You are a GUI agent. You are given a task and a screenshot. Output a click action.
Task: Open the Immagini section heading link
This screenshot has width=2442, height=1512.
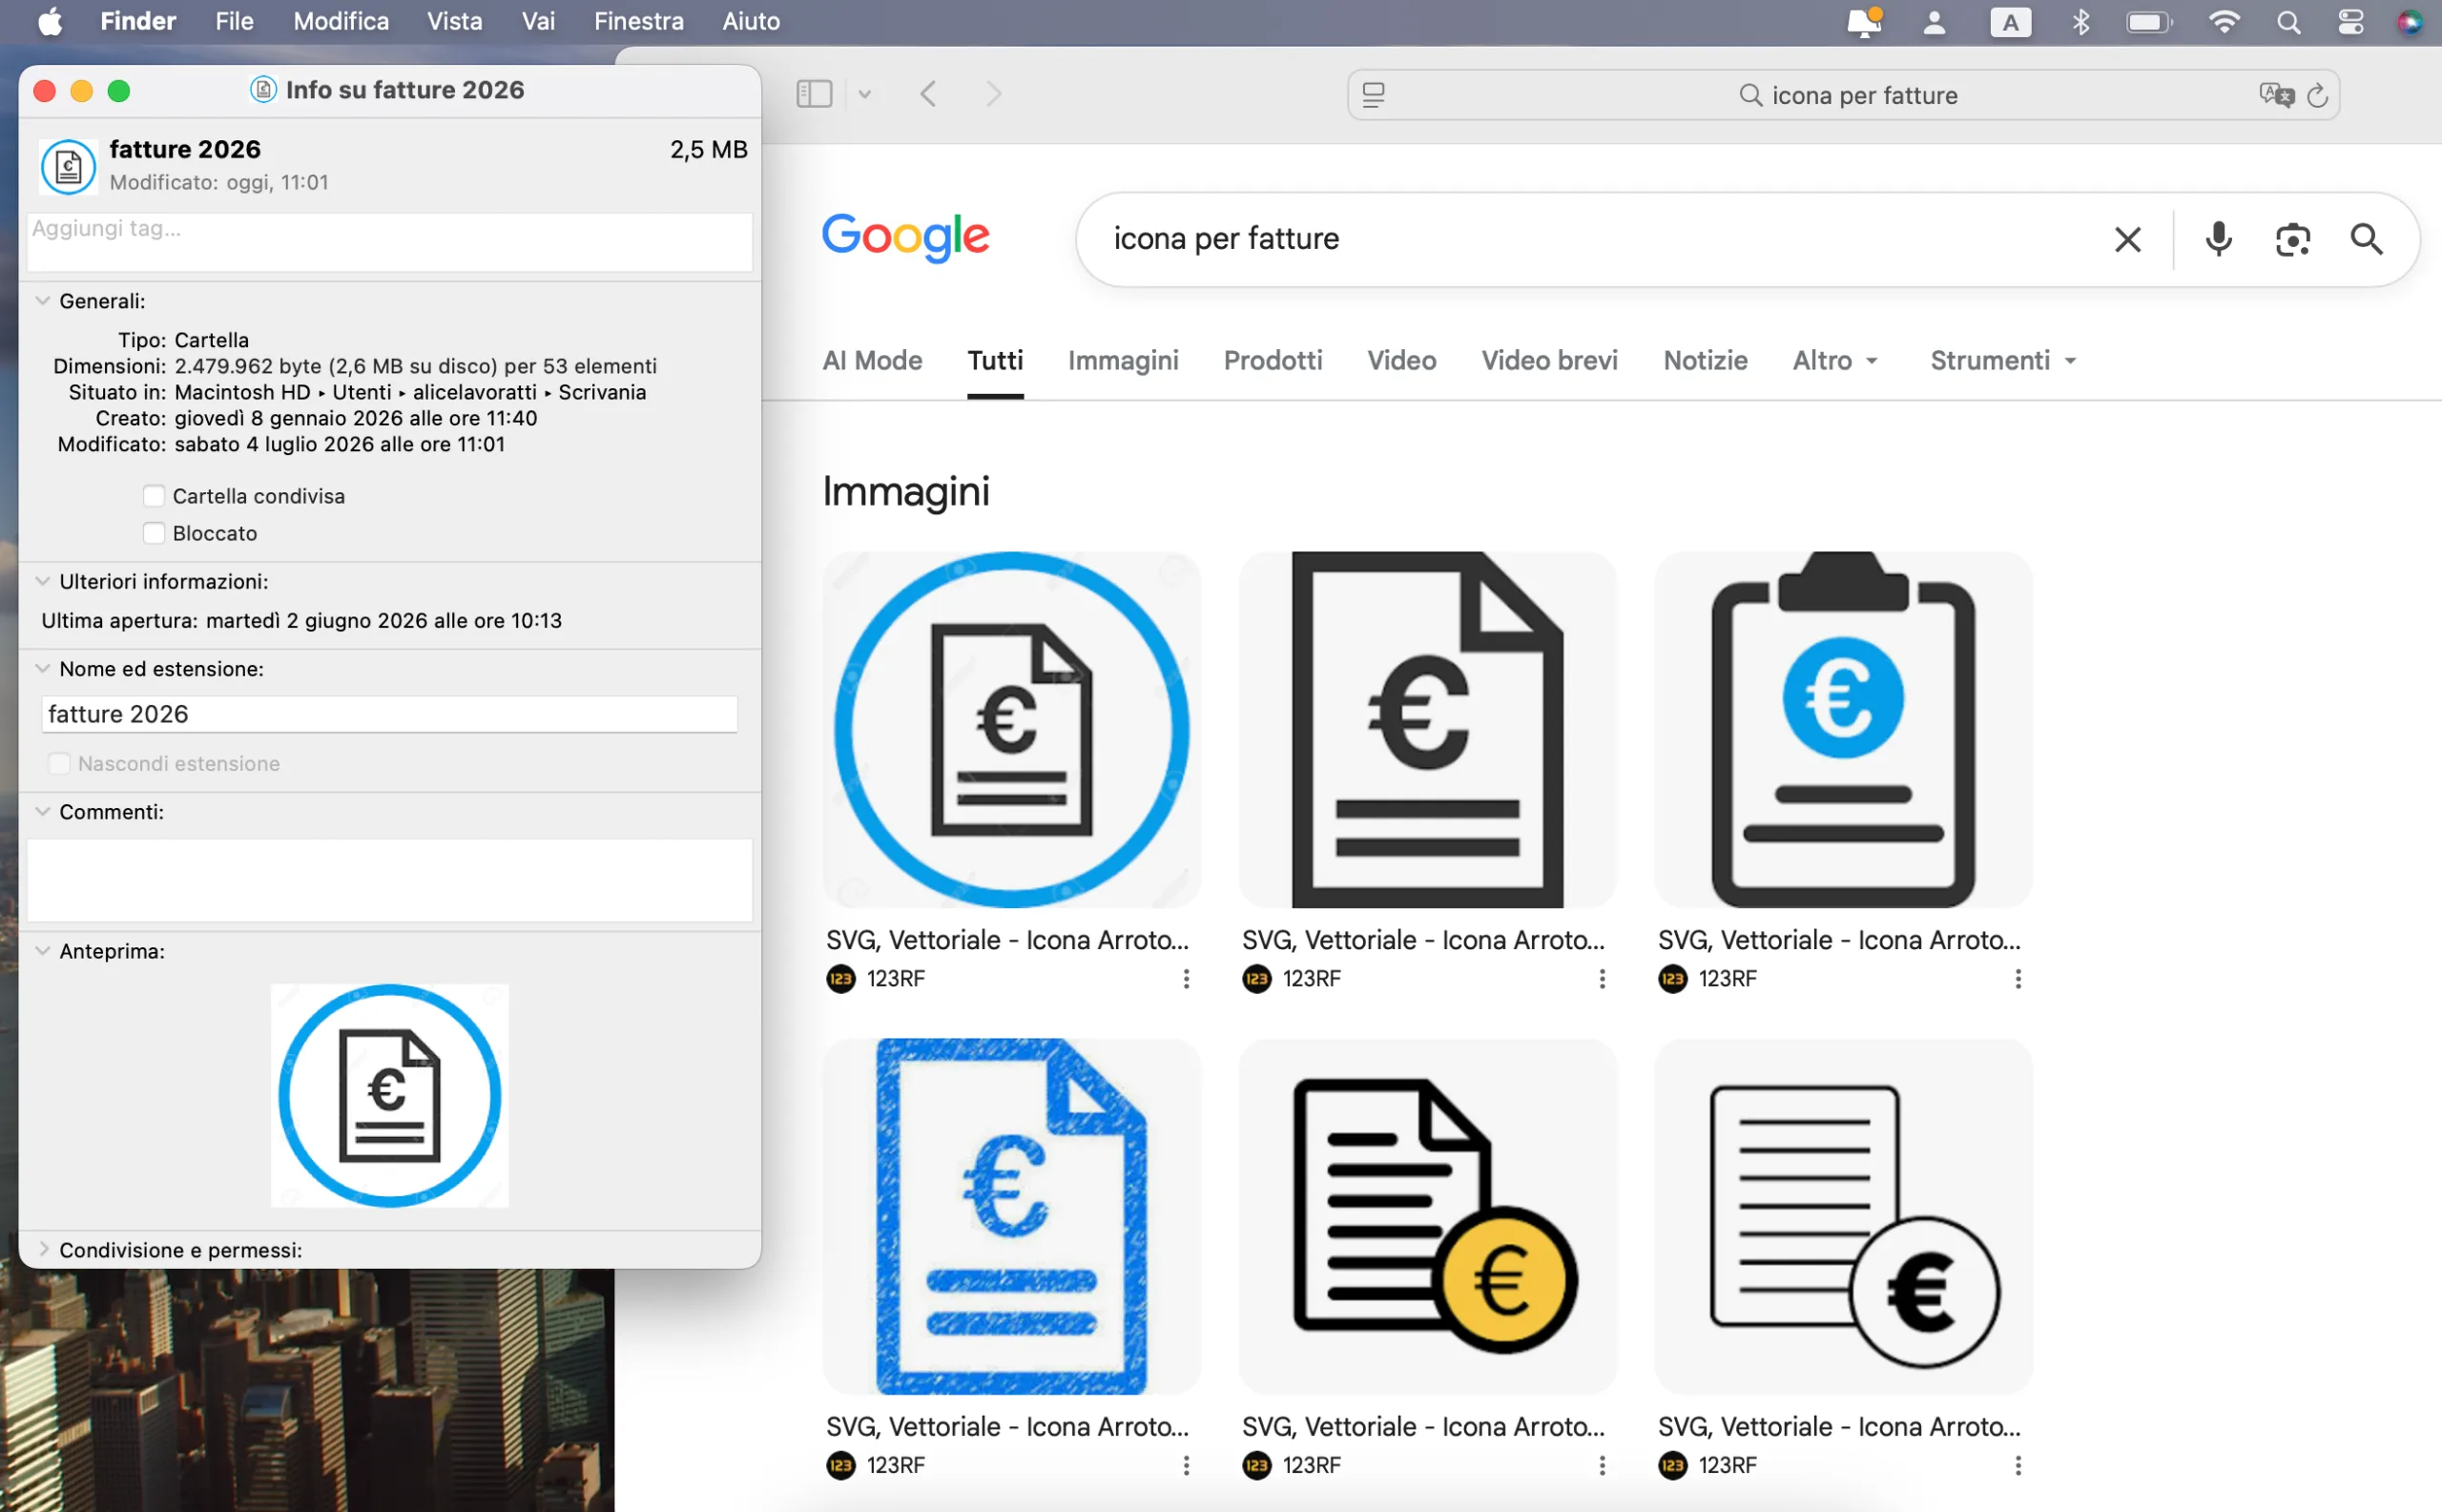click(x=906, y=492)
